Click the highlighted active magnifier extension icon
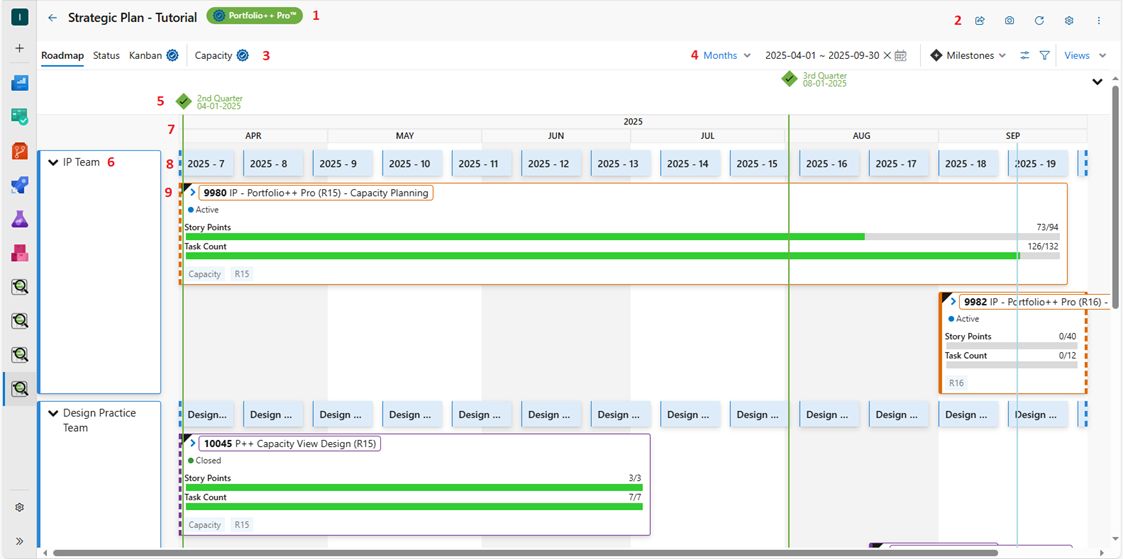This screenshot has width=1123, height=559. 19,389
